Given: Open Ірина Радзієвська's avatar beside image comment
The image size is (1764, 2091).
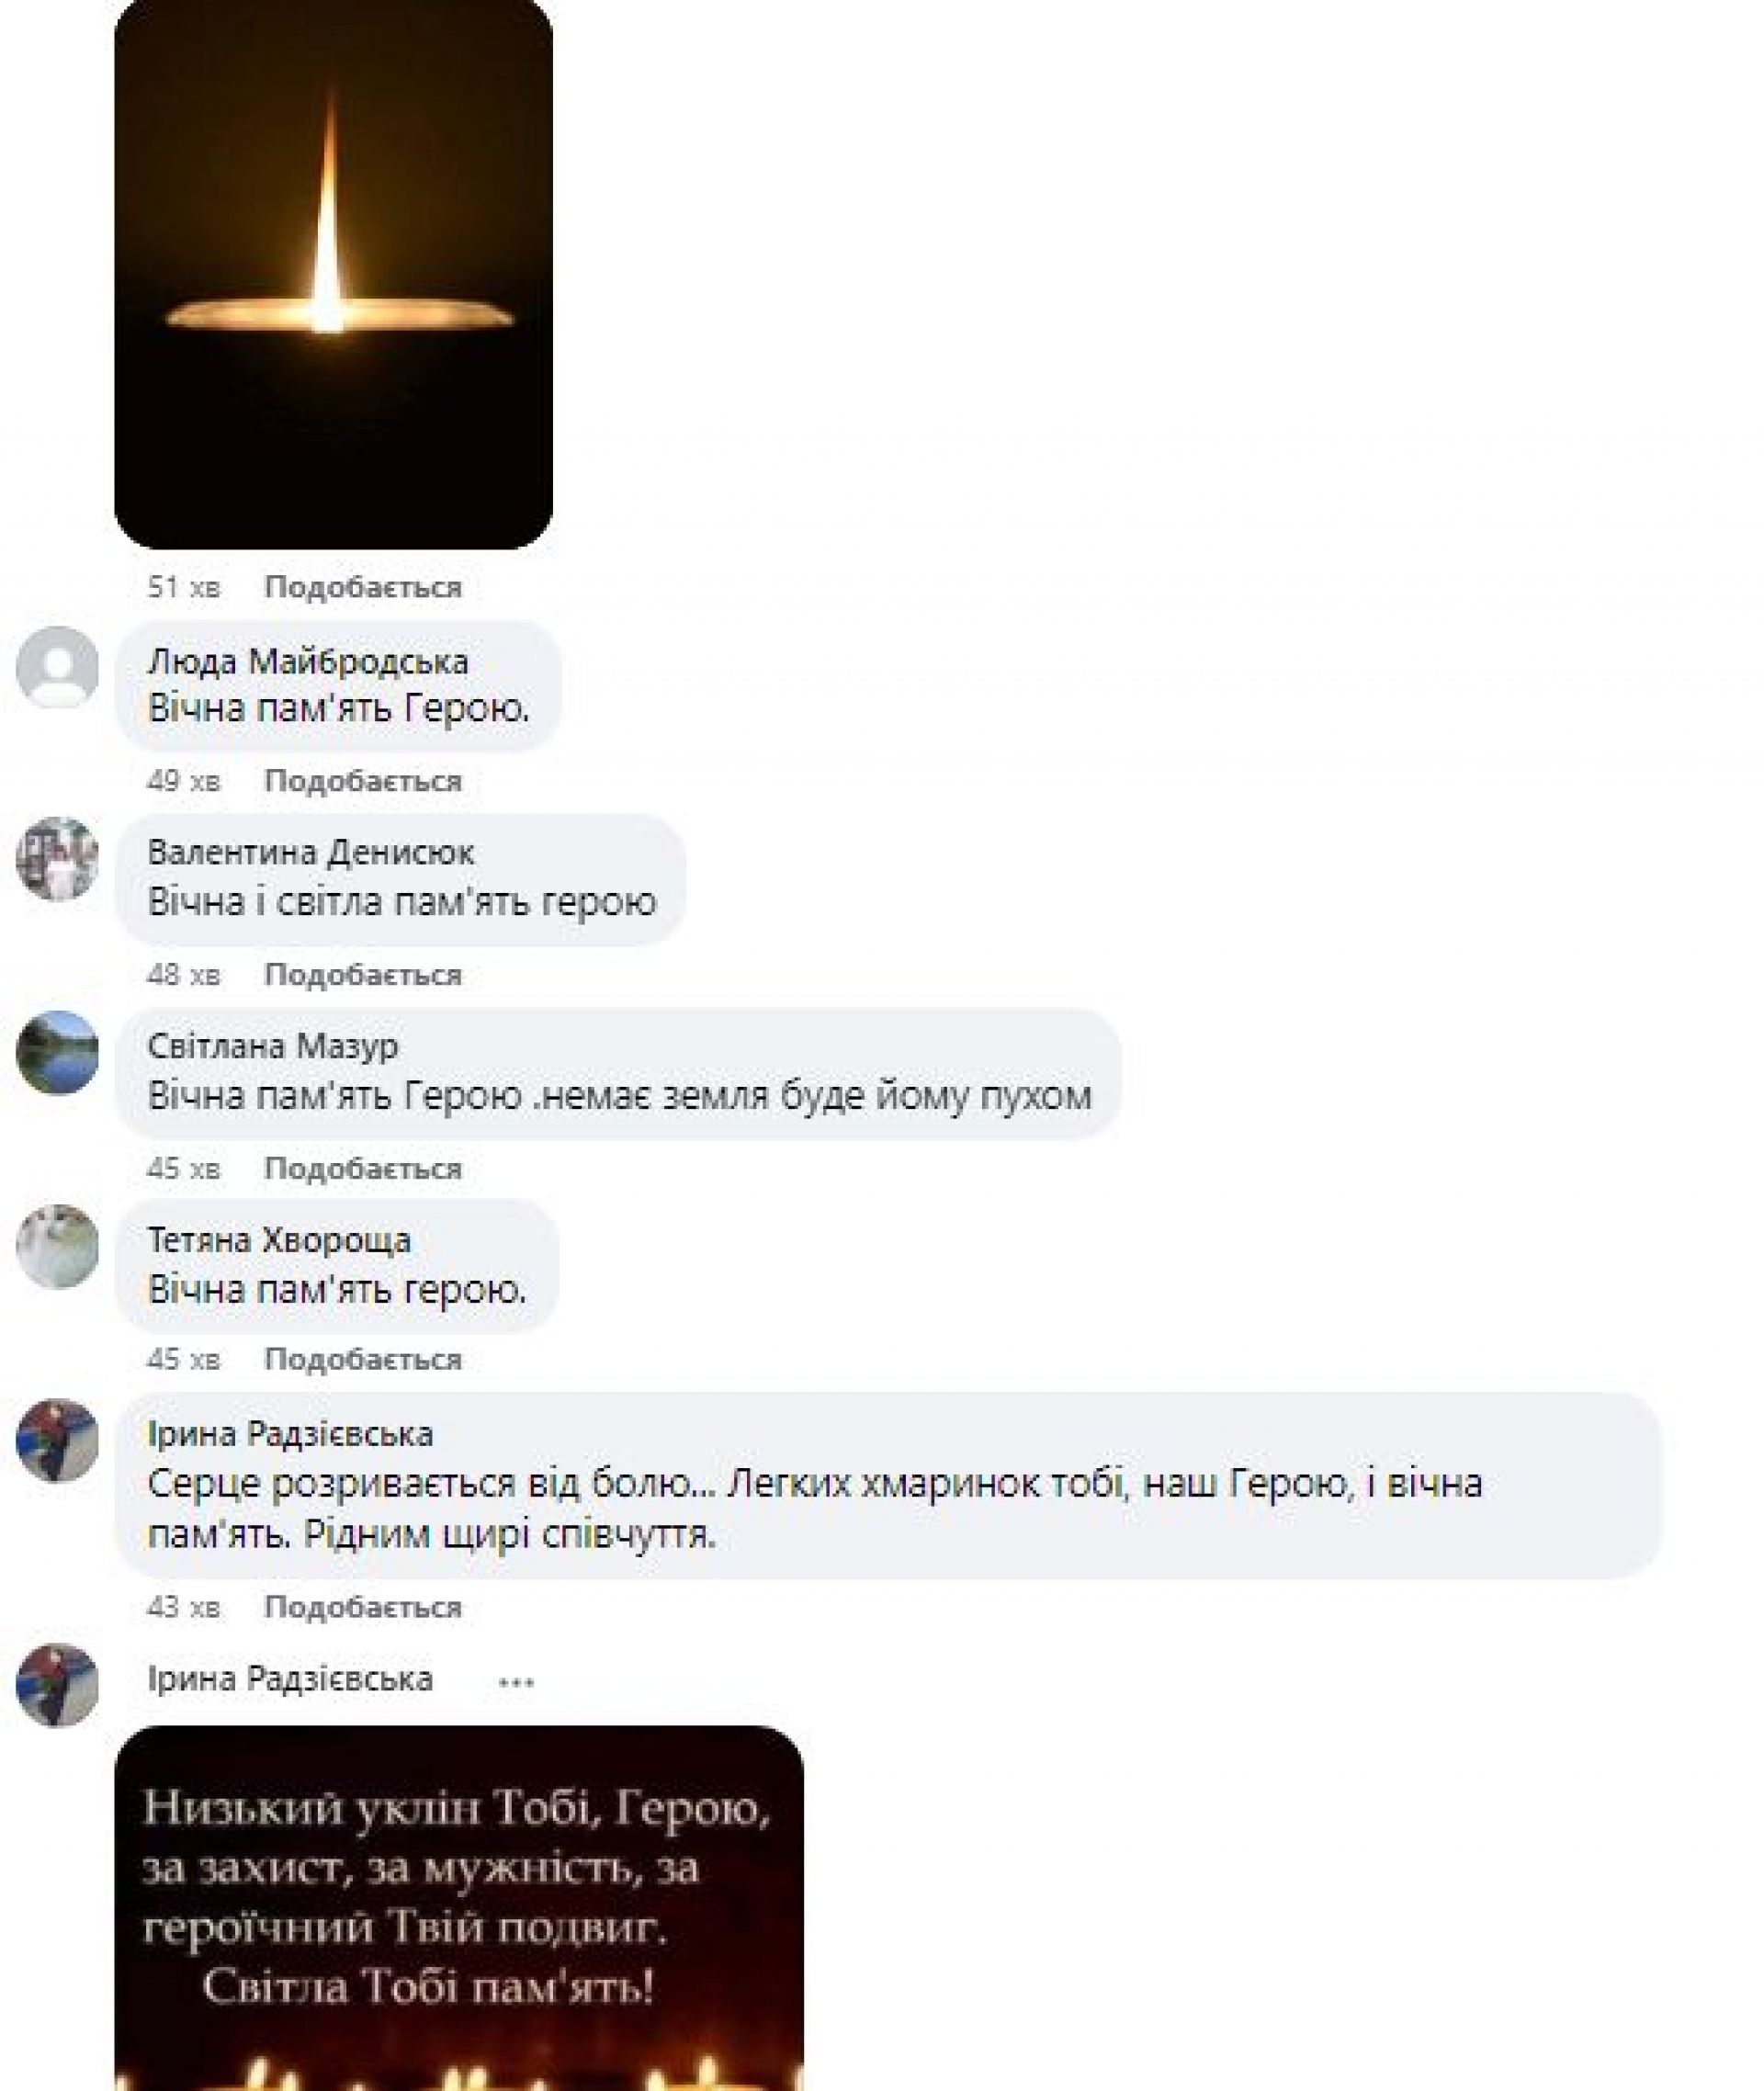Looking at the screenshot, I should pyautogui.click(x=57, y=1686).
